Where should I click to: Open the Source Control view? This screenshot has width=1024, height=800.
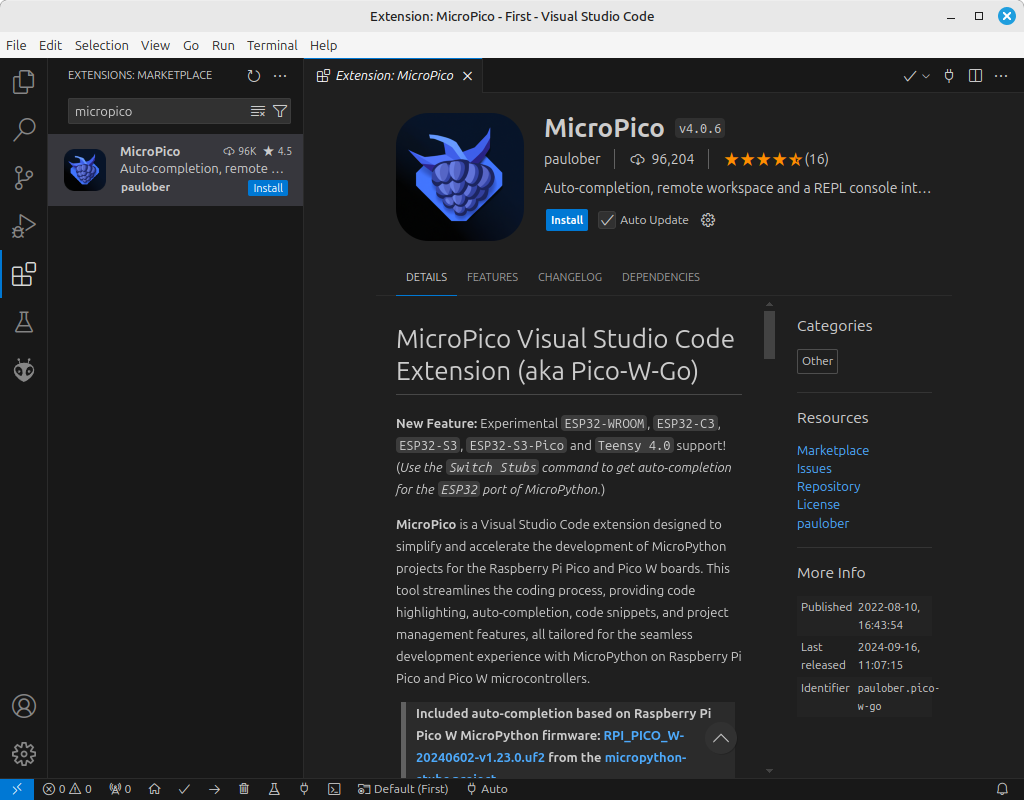24,178
